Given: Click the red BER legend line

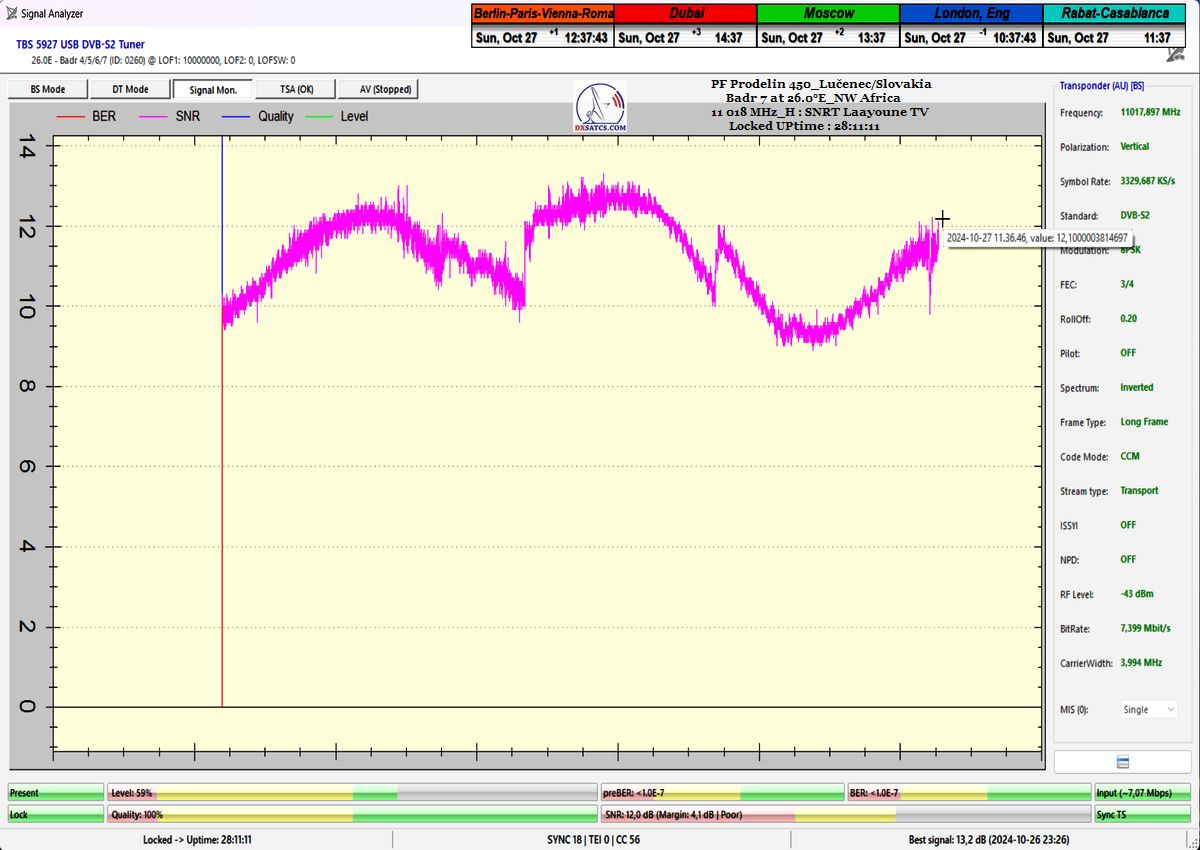Looking at the screenshot, I should pos(71,117).
